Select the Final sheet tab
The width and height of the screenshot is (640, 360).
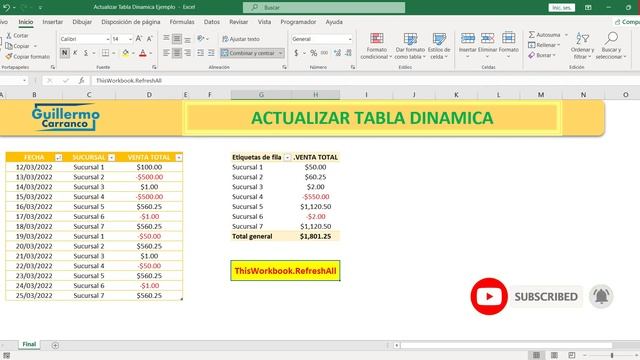pos(29,344)
